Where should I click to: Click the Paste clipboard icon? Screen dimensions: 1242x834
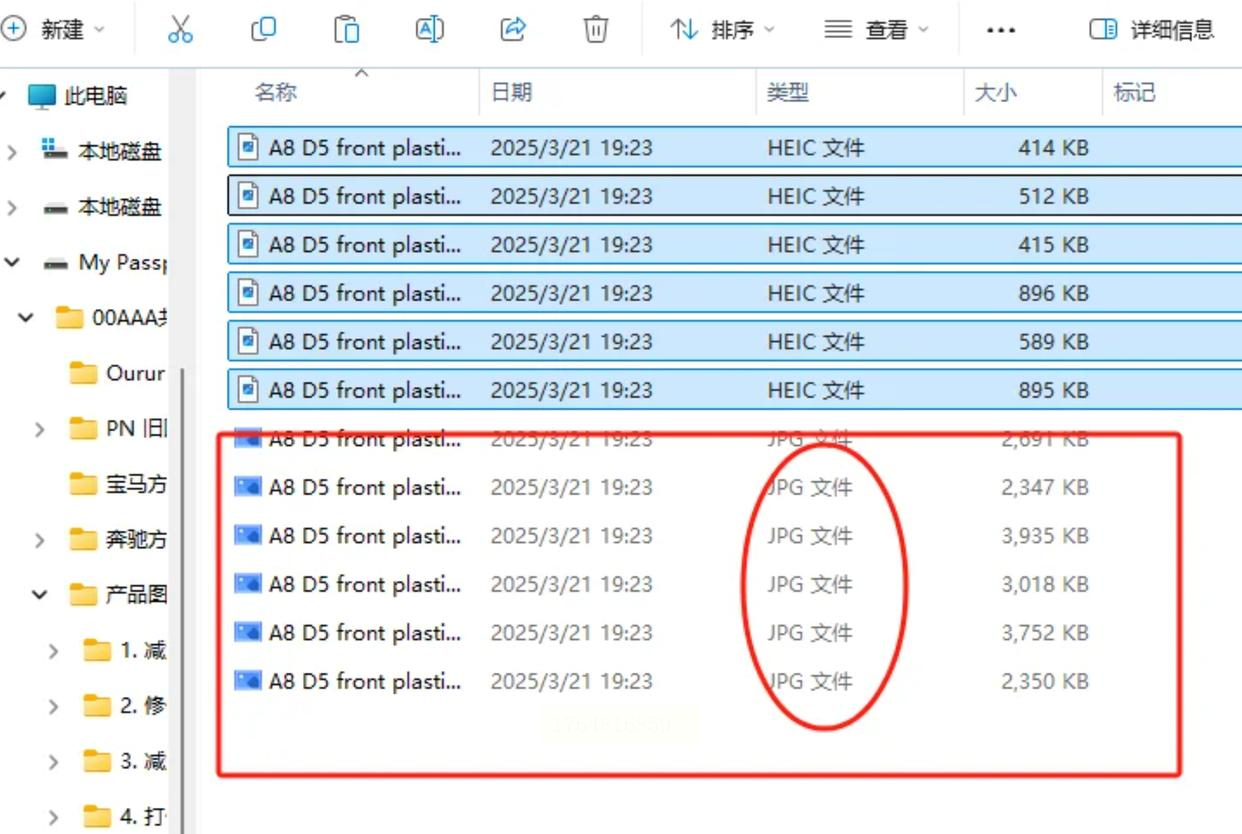coord(346,30)
